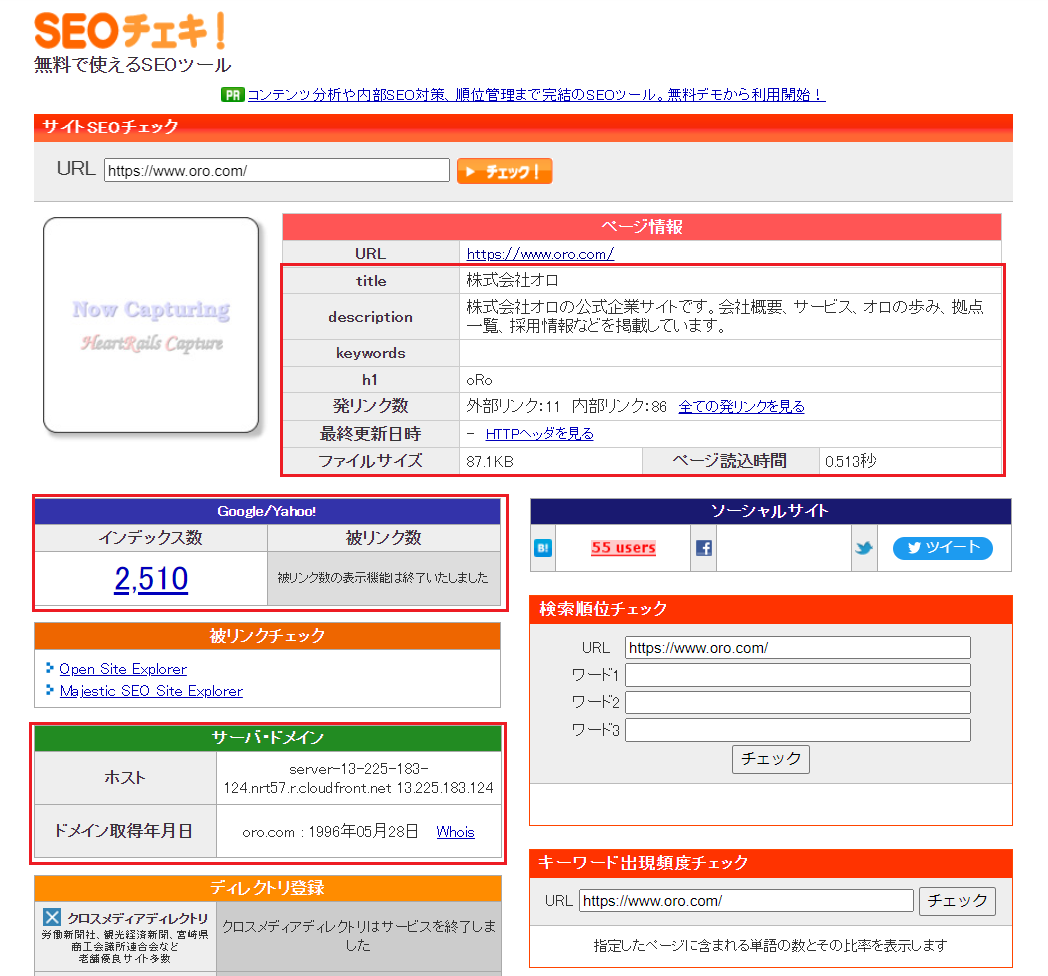
Task: Open the Whois link for oro.com
Action: (x=455, y=832)
